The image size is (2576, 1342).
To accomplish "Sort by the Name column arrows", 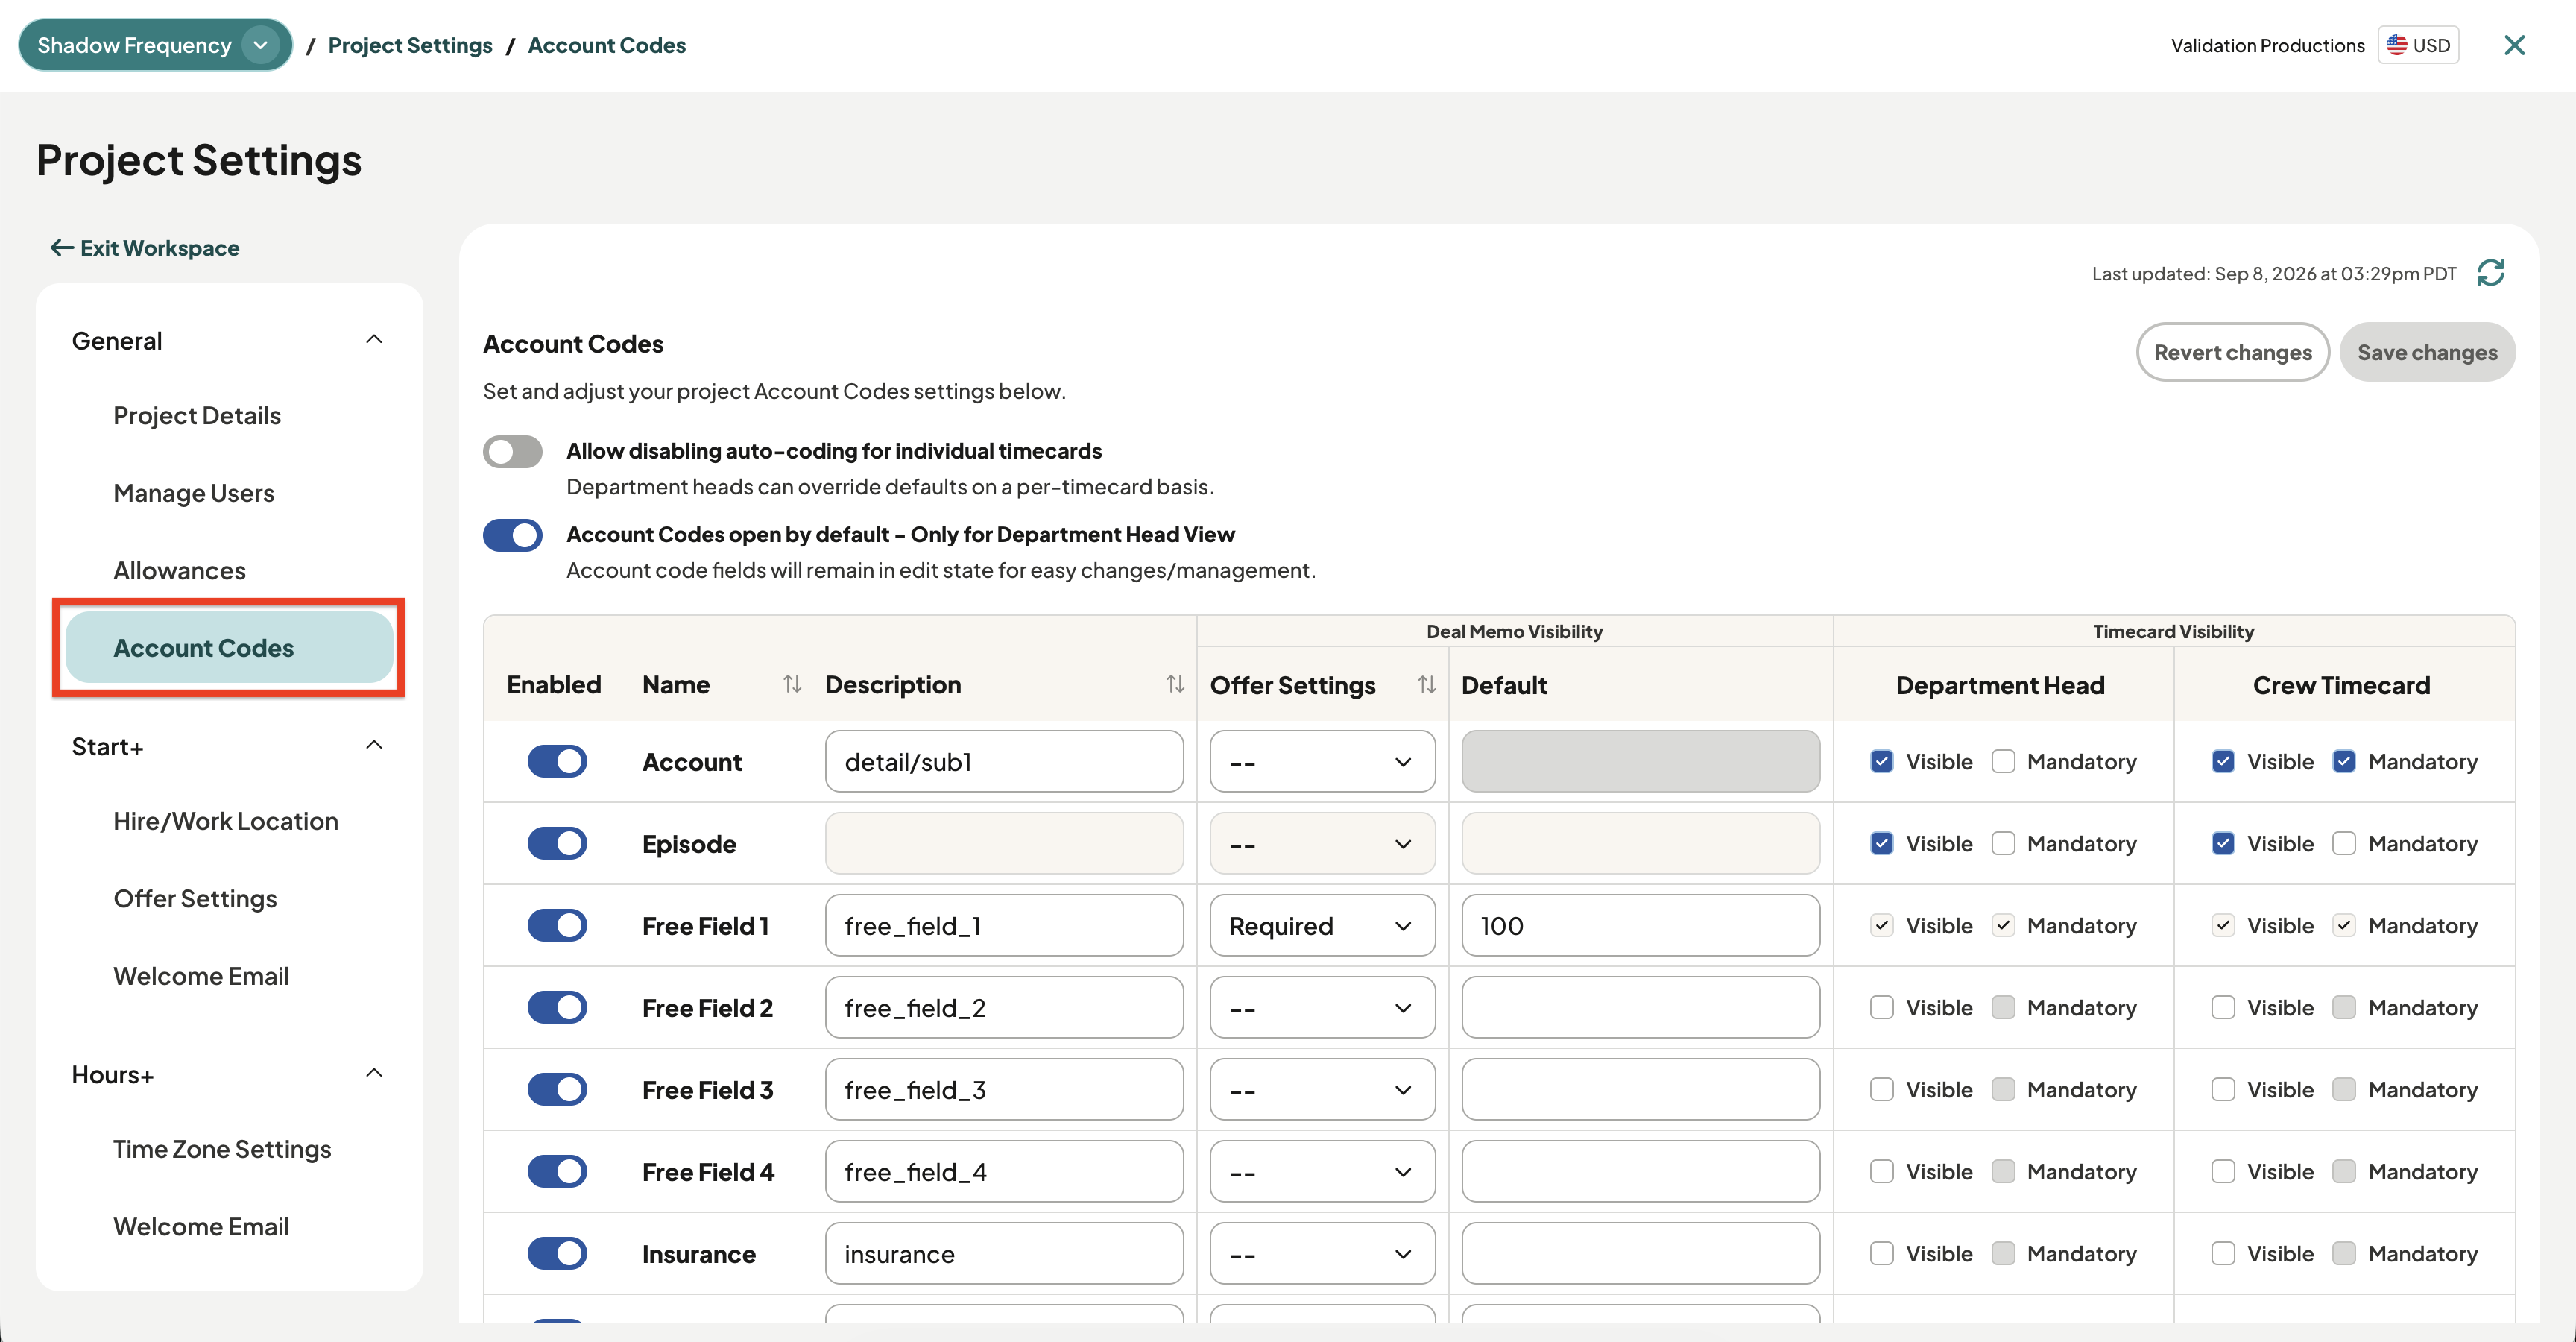I will 792,684.
